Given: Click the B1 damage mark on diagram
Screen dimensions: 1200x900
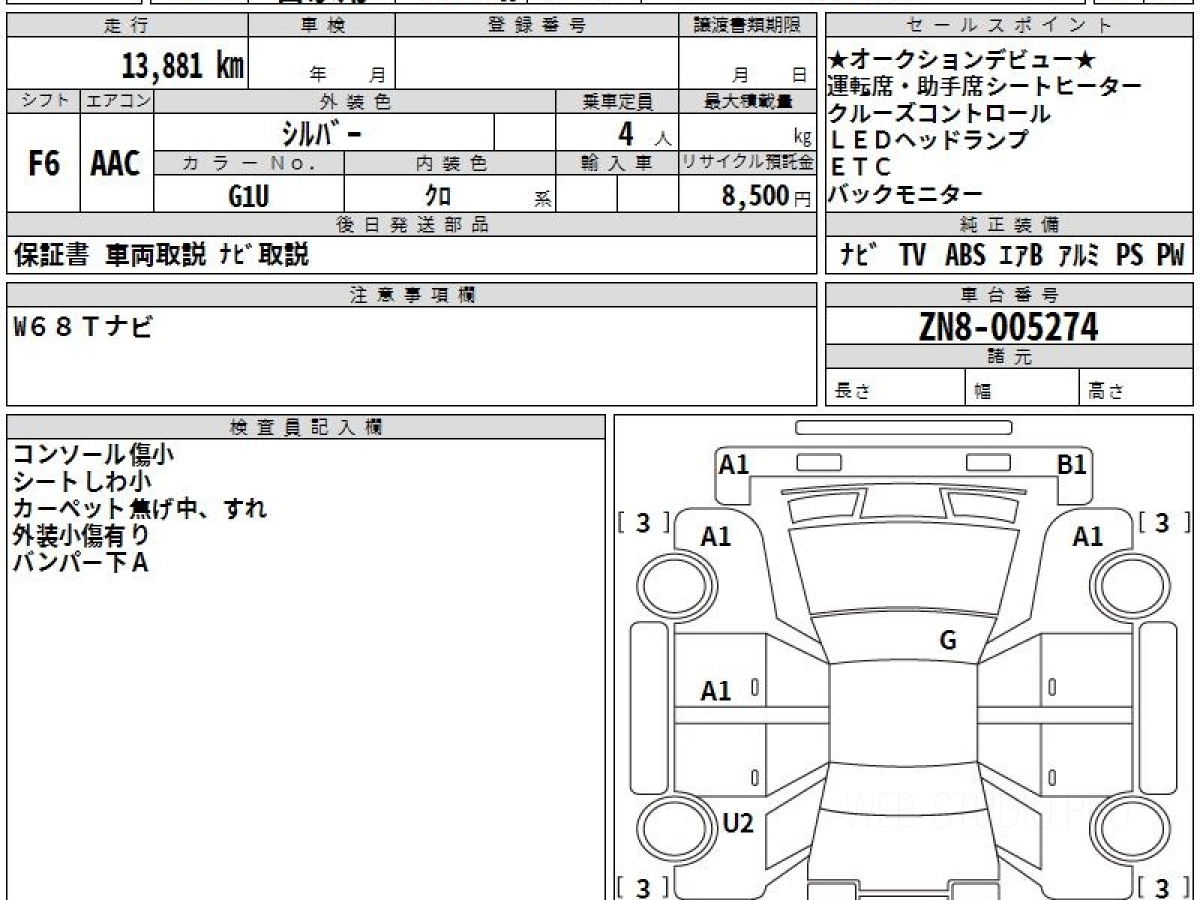Looking at the screenshot, I should tap(1072, 464).
